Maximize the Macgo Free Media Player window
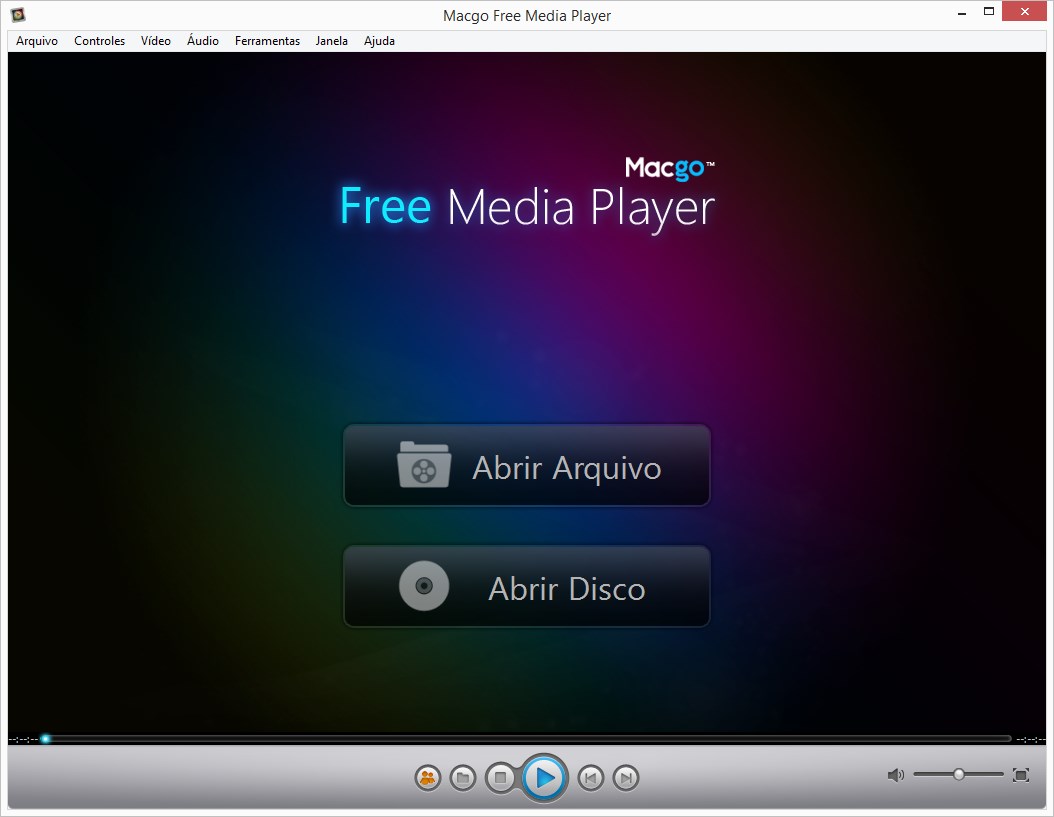This screenshot has height=817, width=1054. pyautogui.click(x=989, y=11)
